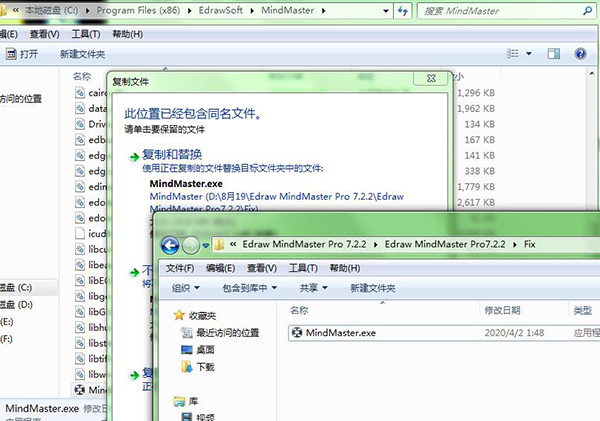Open the 包含到库中 dropdown
The height and width of the screenshot is (421, 600).
pyautogui.click(x=249, y=288)
